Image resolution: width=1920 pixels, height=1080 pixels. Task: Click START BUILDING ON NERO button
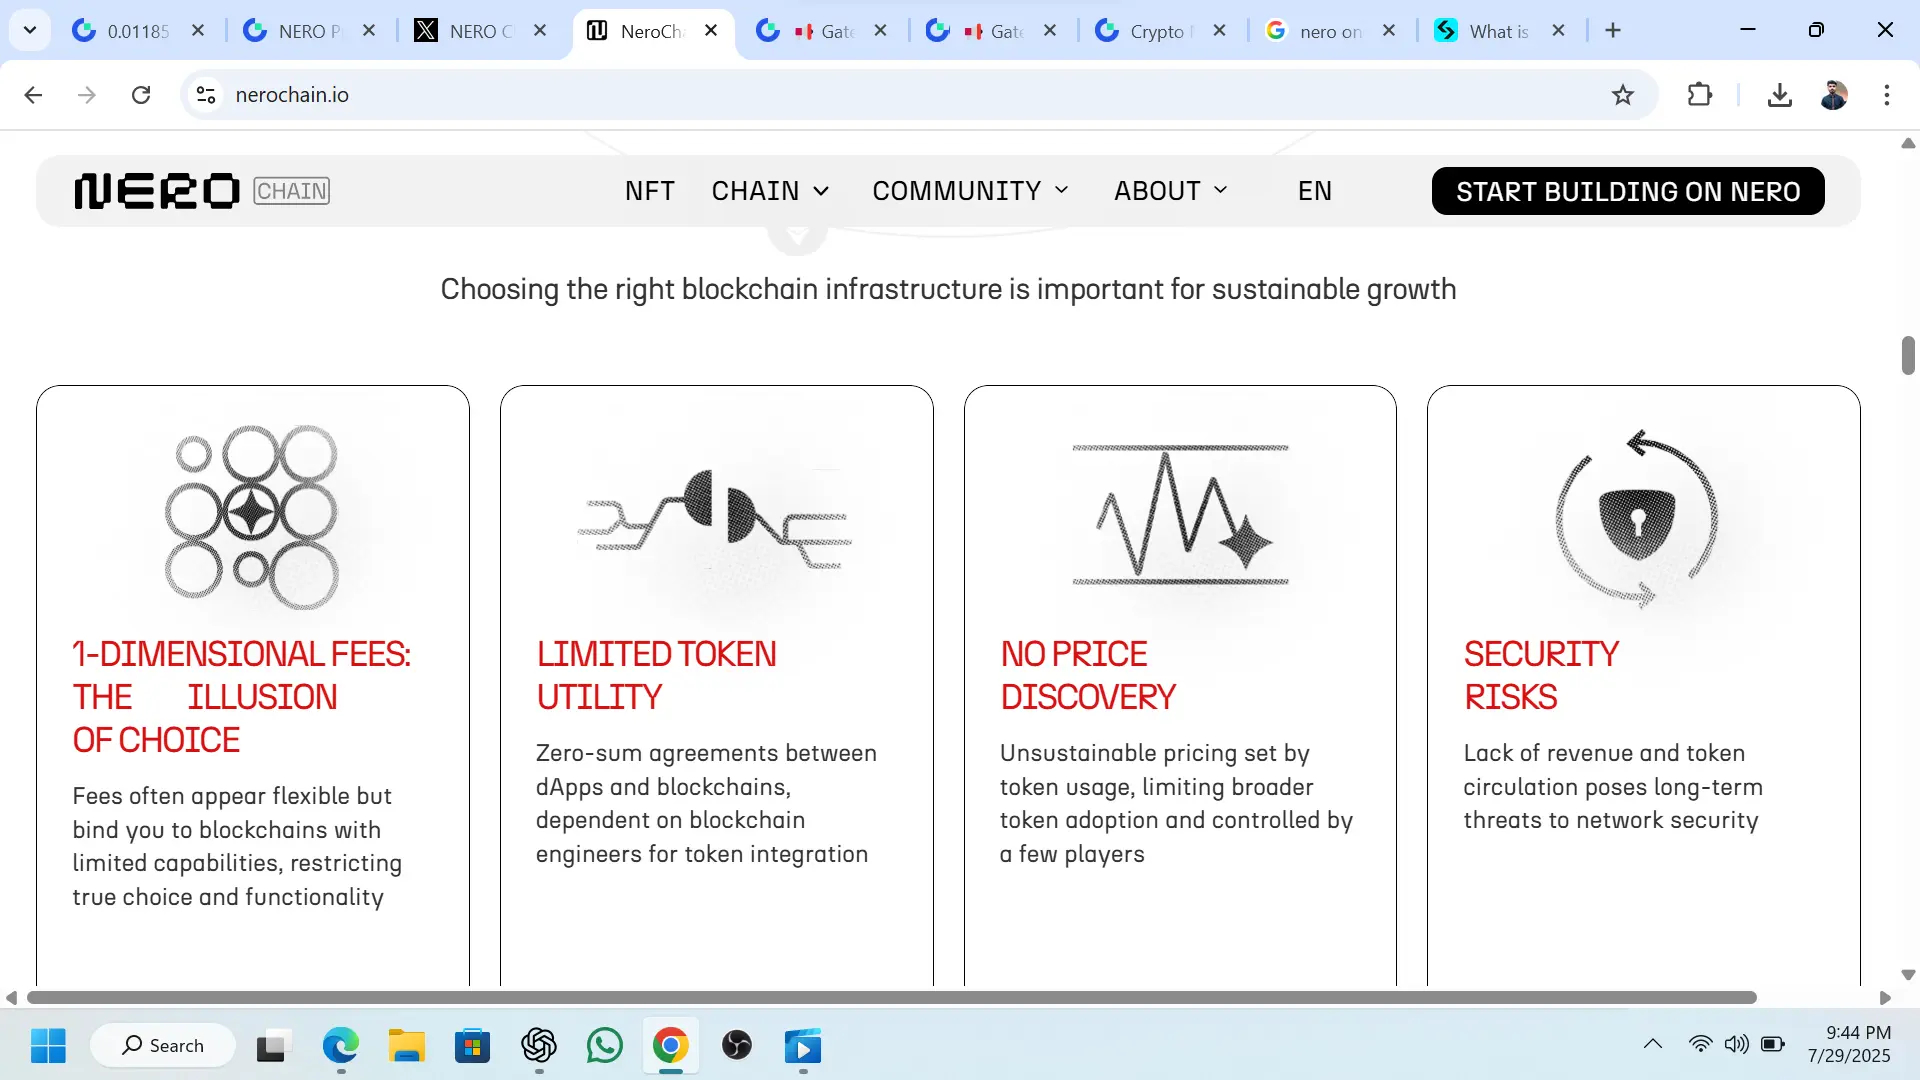pyautogui.click(x=1628, y=191)
